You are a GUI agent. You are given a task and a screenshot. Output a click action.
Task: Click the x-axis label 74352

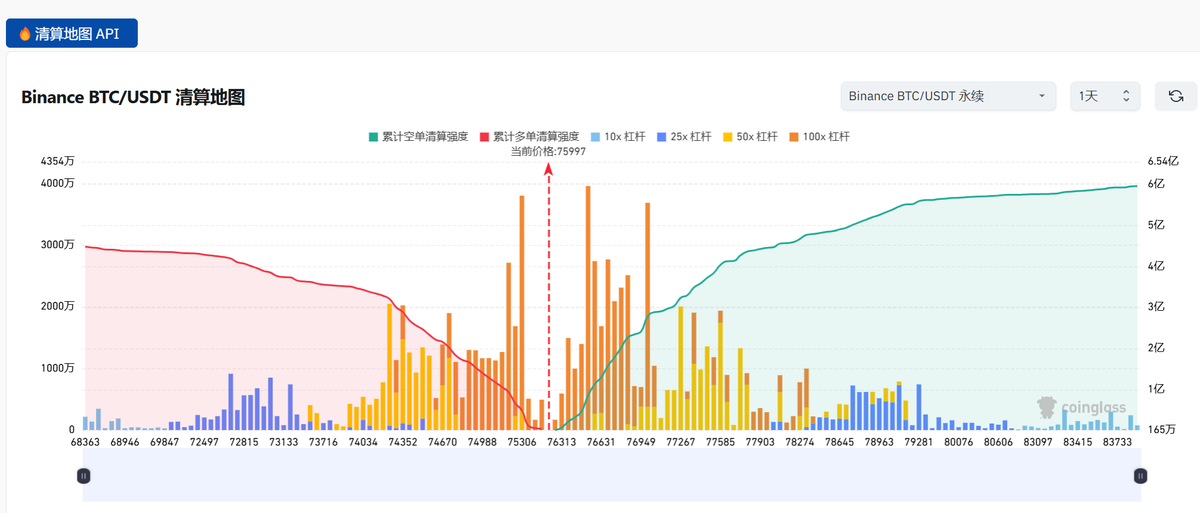click(402, 442)
